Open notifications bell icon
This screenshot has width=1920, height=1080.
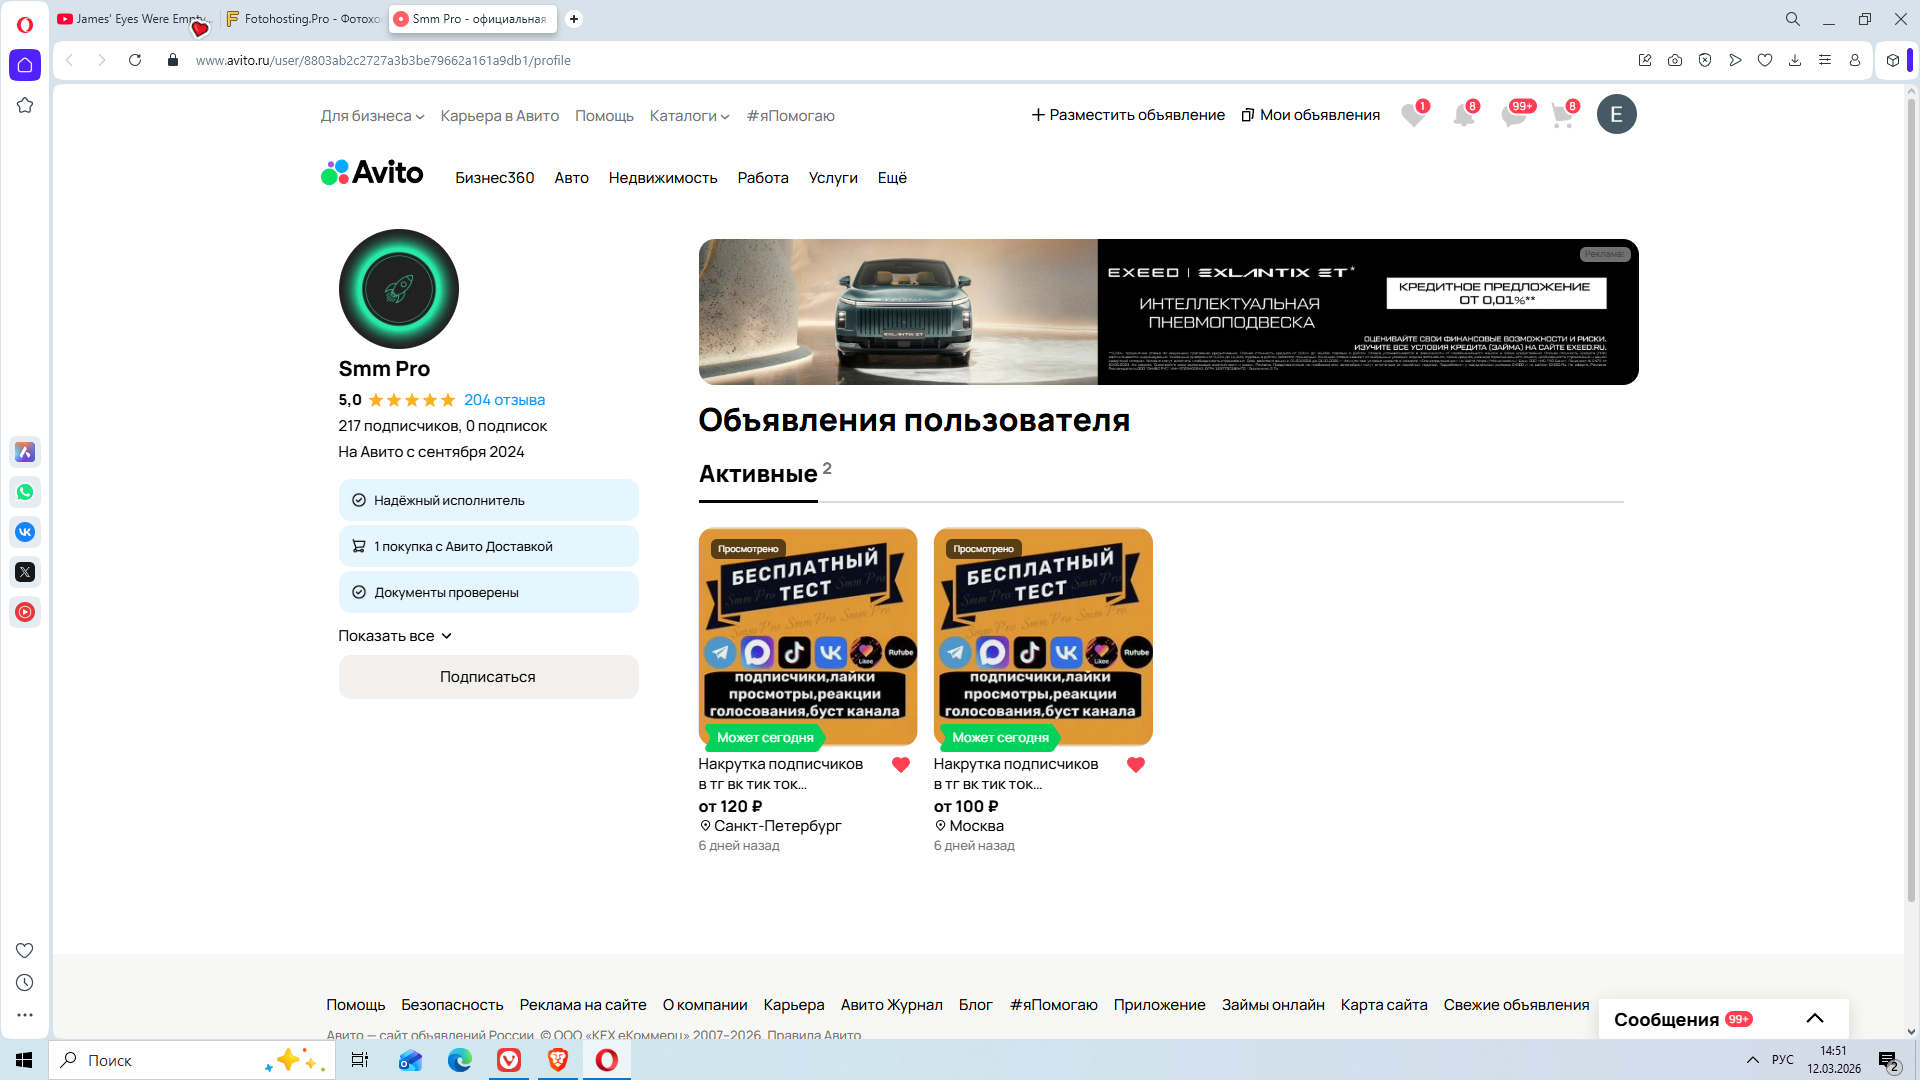click(1463, 116)
